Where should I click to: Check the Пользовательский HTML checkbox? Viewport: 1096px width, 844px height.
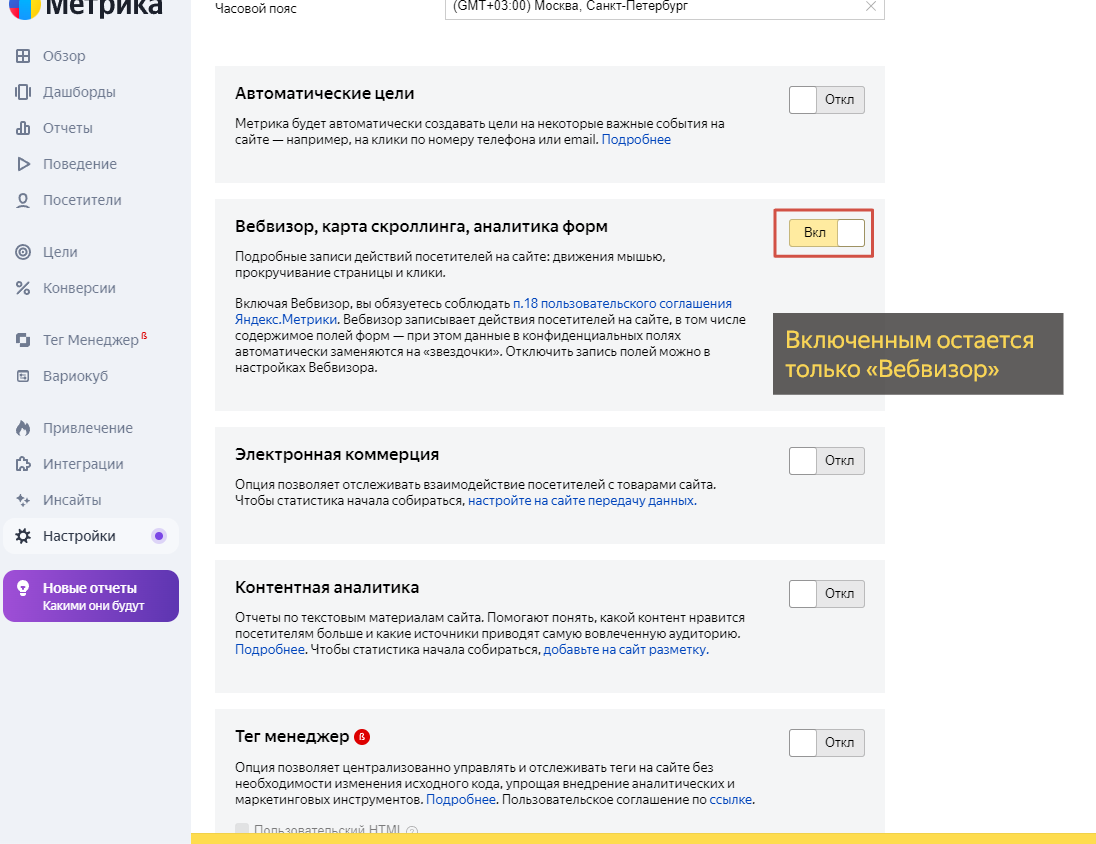point(242,830)
